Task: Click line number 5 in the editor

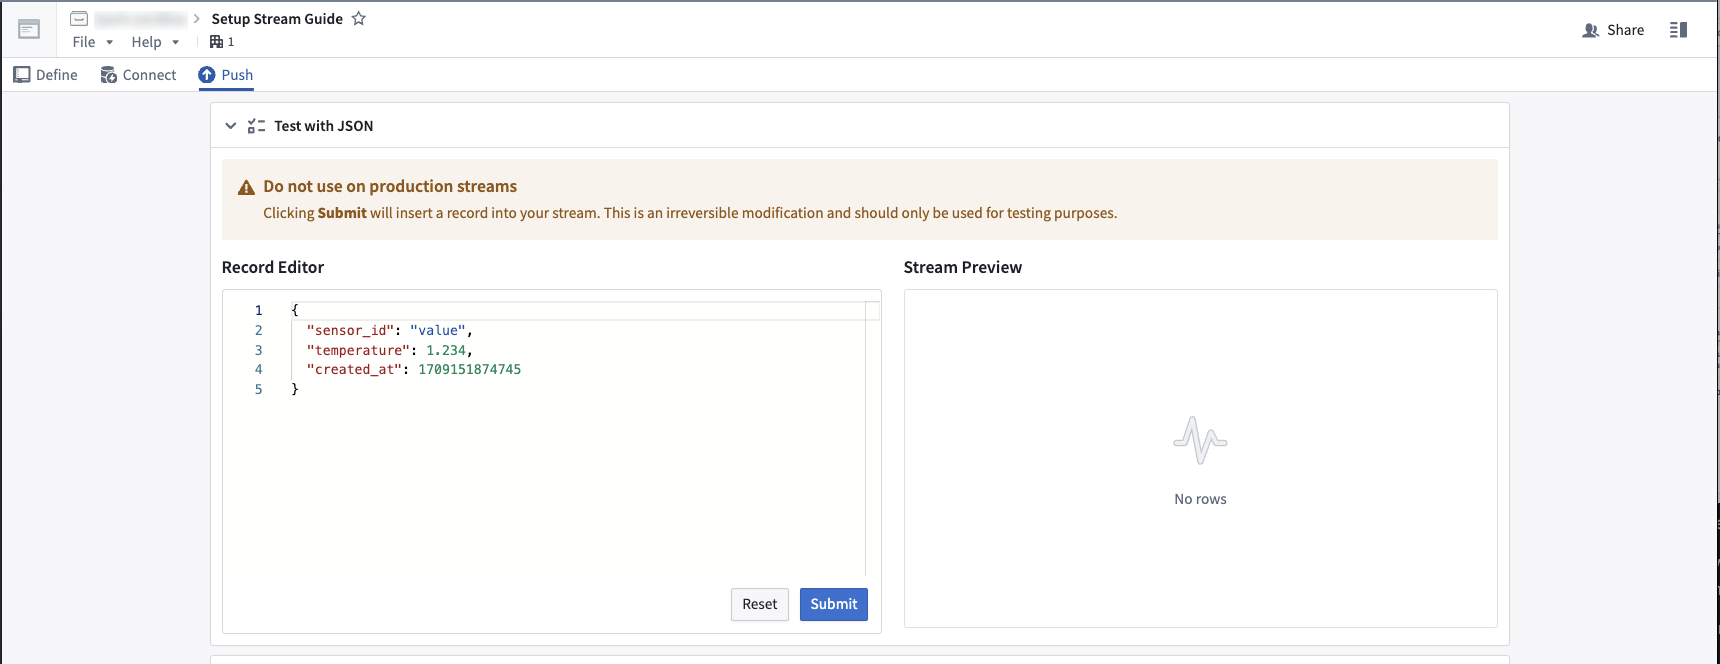Action: point(258,389)
